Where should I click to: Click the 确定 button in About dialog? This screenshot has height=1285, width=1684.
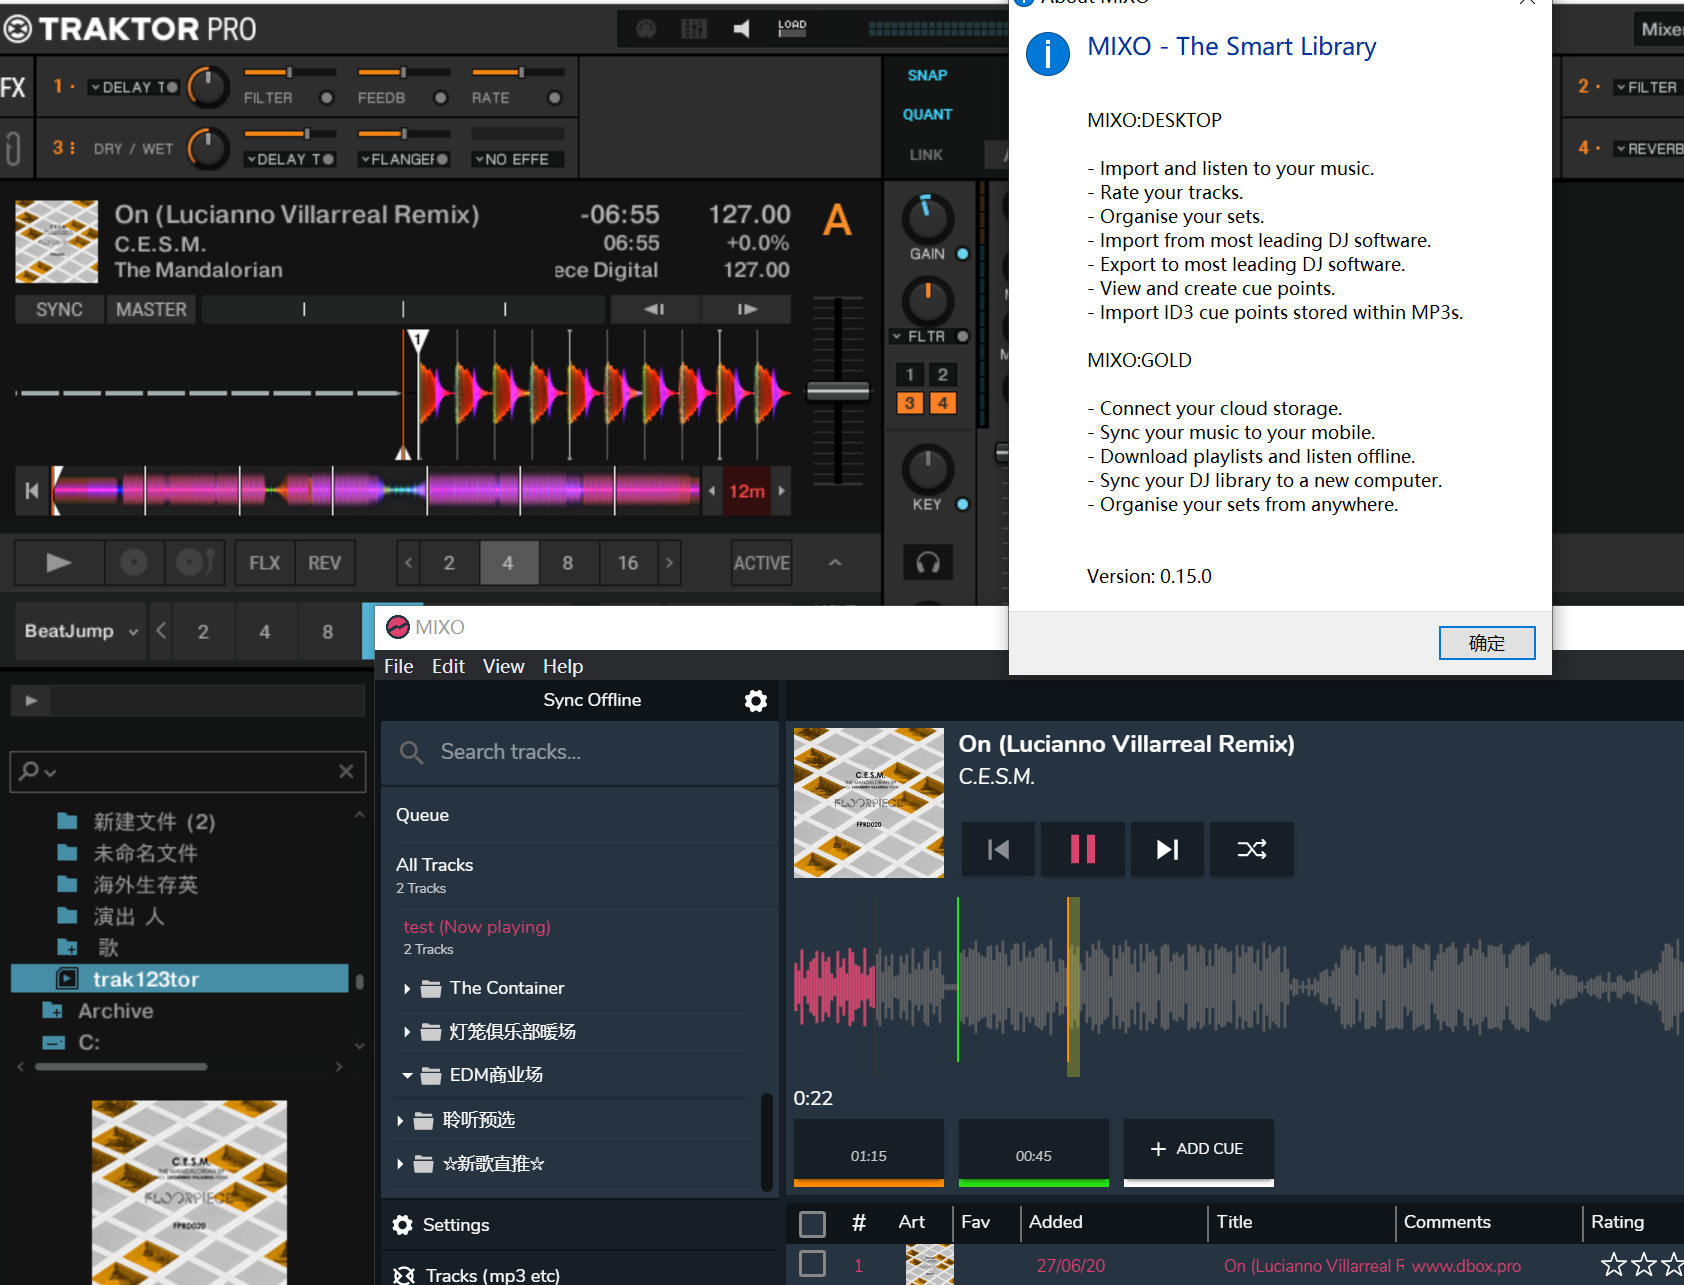(1486, 643)
